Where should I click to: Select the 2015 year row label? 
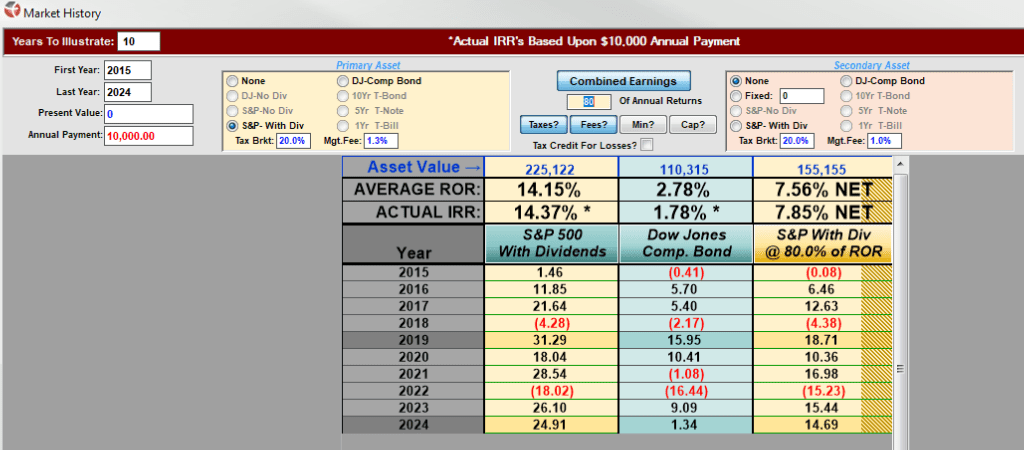[x=413, y=272]
